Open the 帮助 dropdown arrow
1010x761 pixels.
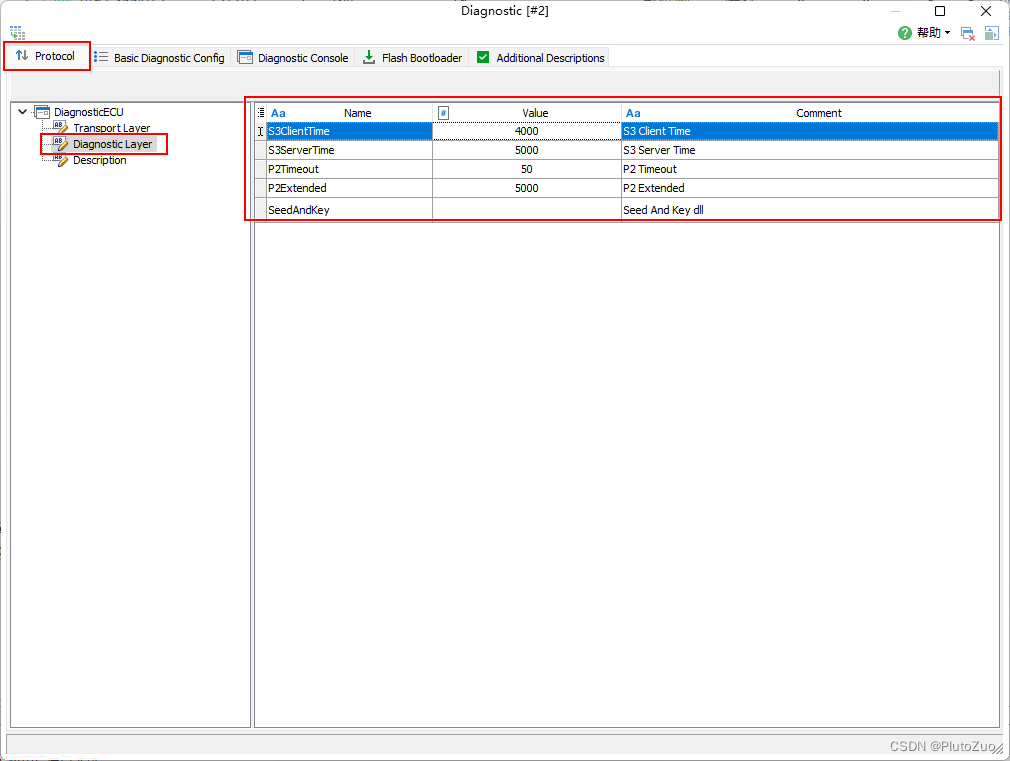pyautogui.click(x=948, y=33)
